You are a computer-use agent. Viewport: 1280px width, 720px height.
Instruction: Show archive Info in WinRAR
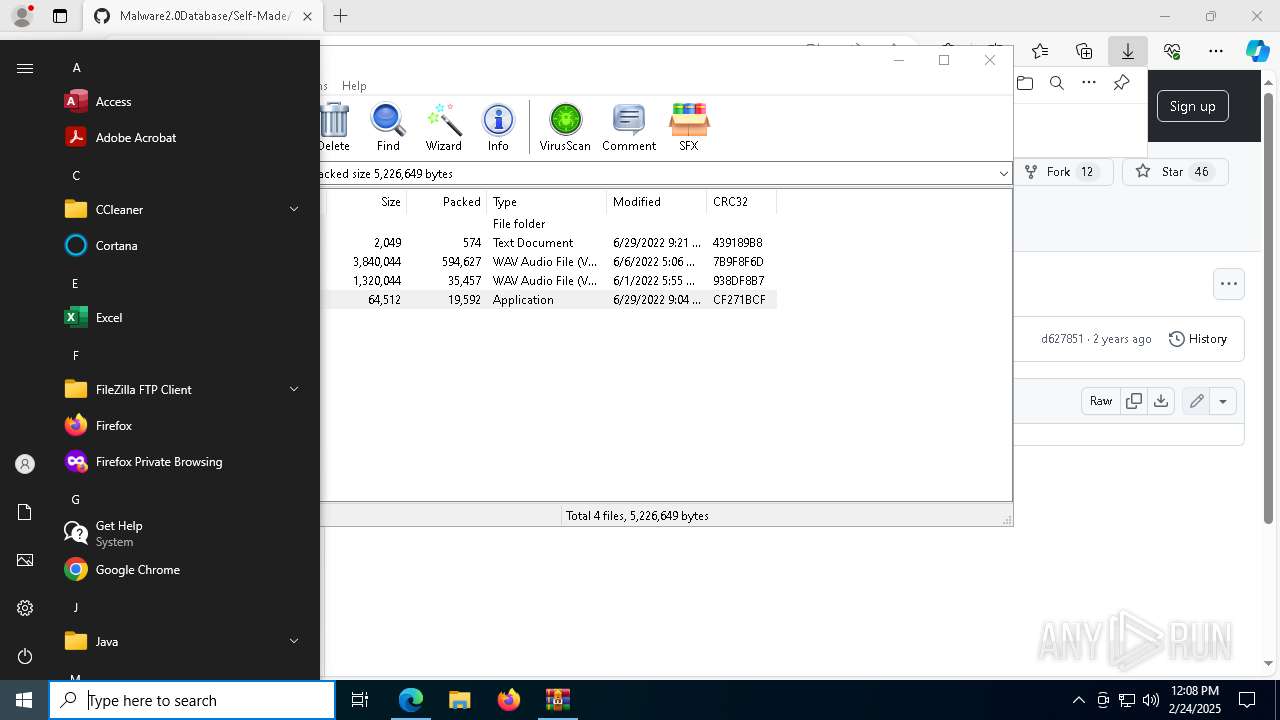(498, 127)
